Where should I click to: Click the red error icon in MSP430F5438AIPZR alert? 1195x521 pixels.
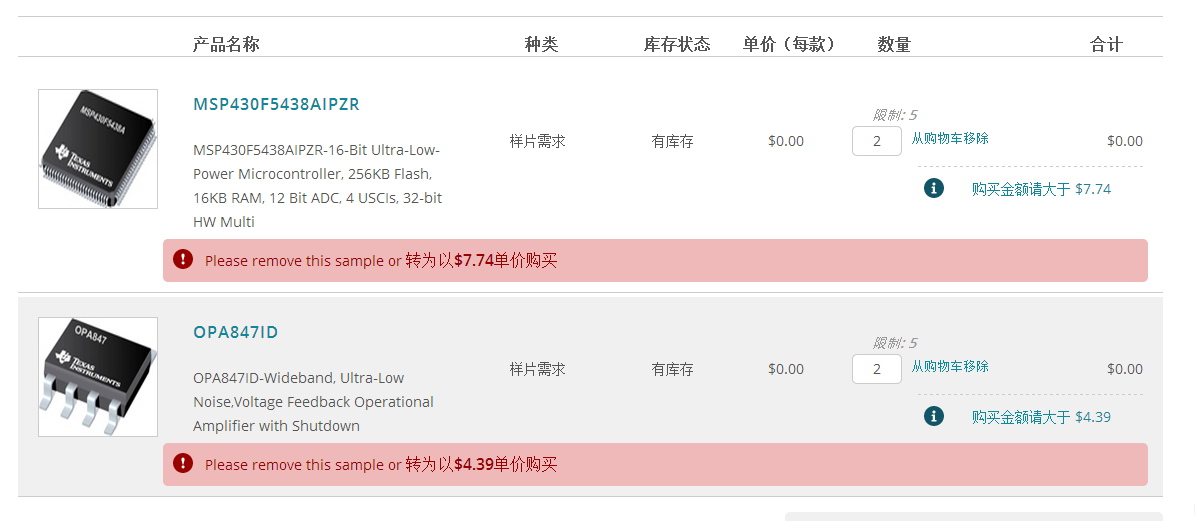183,260
